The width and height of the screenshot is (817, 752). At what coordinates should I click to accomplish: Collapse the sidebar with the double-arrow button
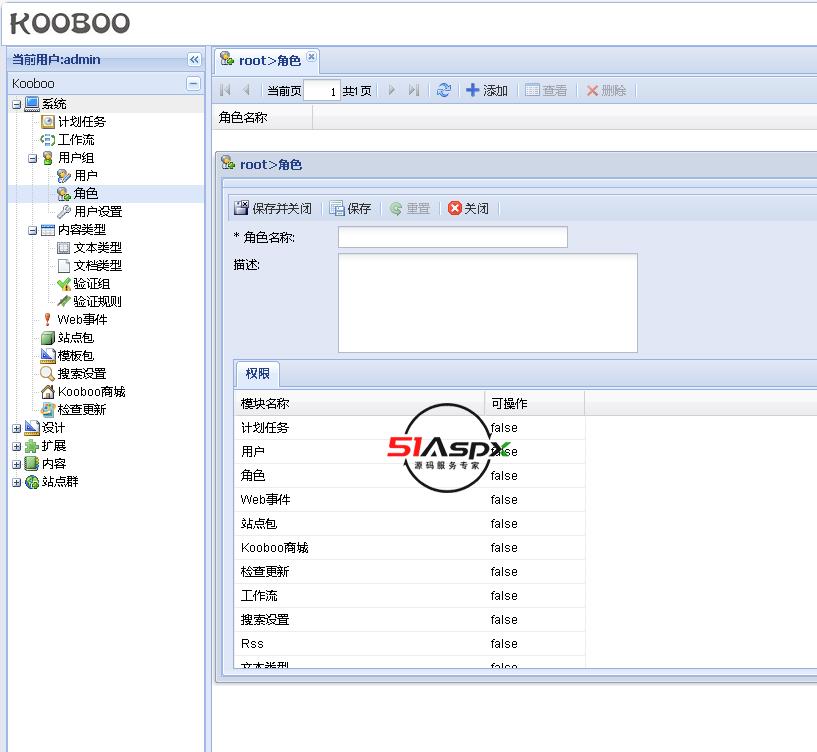click(194, 59)
